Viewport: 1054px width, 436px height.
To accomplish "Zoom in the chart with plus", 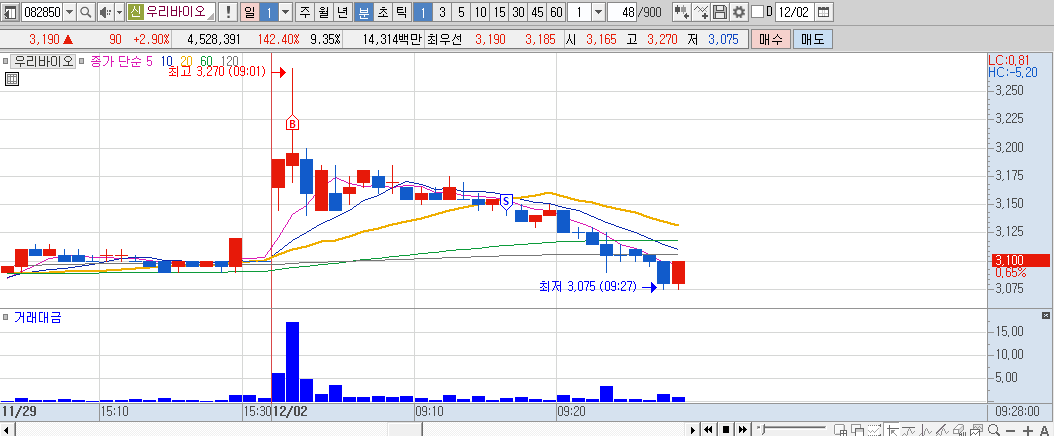I will click(x=1027, y=431).
